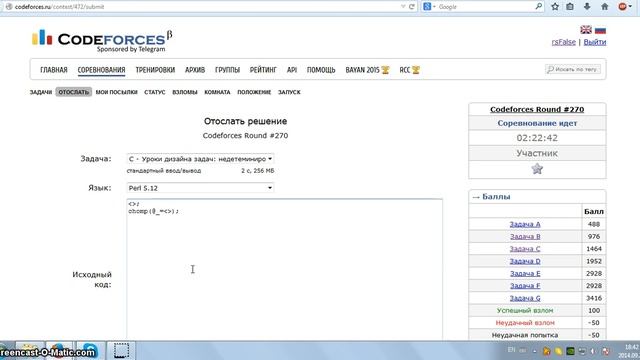Open the Задача G link
Viewport: 640px width, 360px height.
tap(525, 298)
